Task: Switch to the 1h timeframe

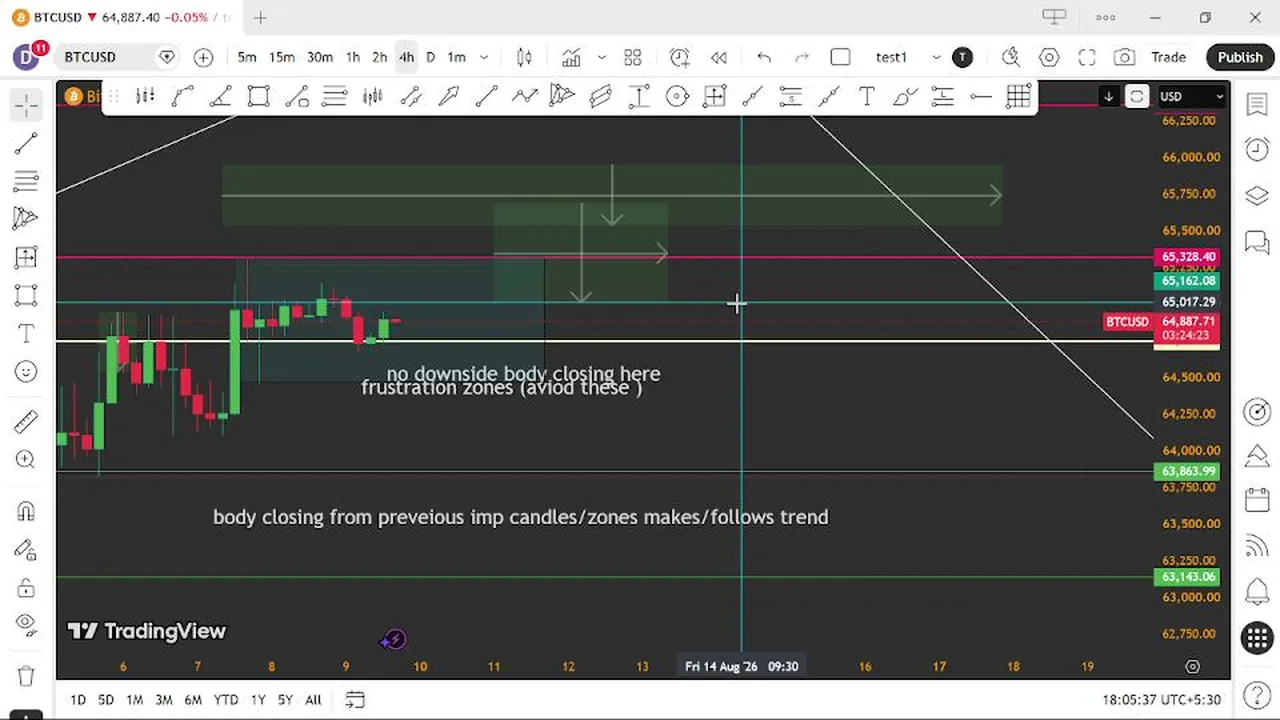Action: (x=353, y=57)
